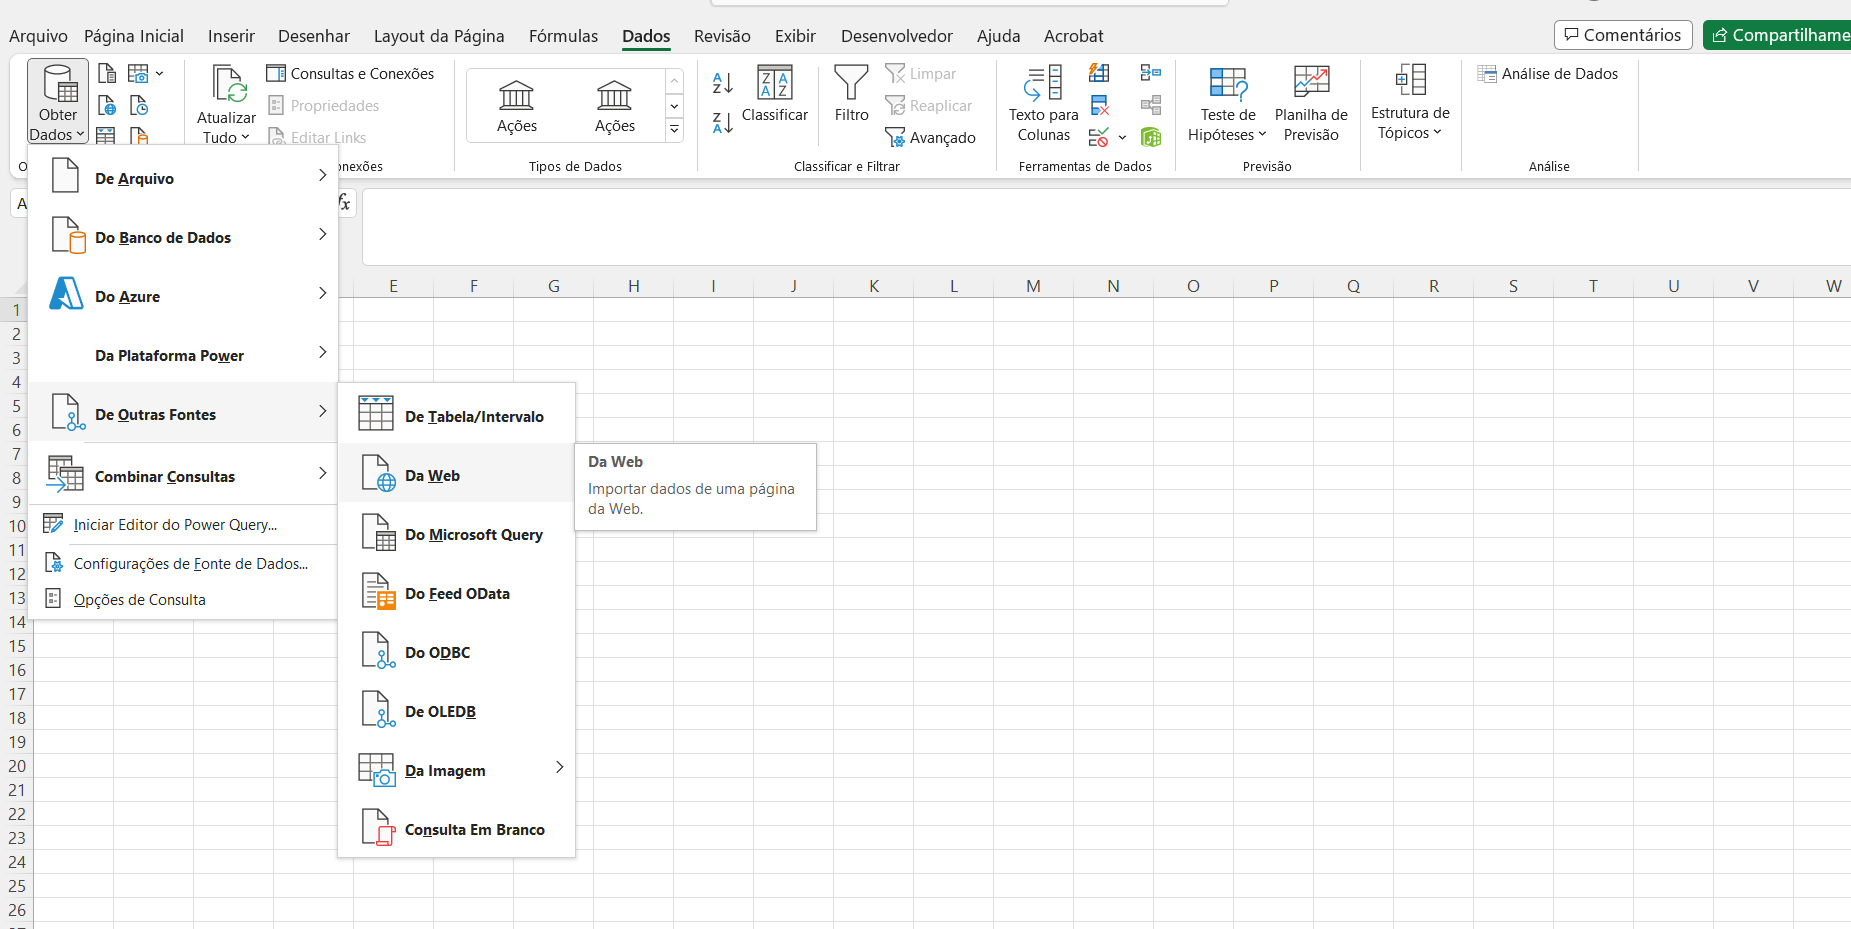Image resolution: width=1851 pixels, height=929 pixels.
Task: Click the From Web globe icon in ribbon
Action: coord(107,105)
